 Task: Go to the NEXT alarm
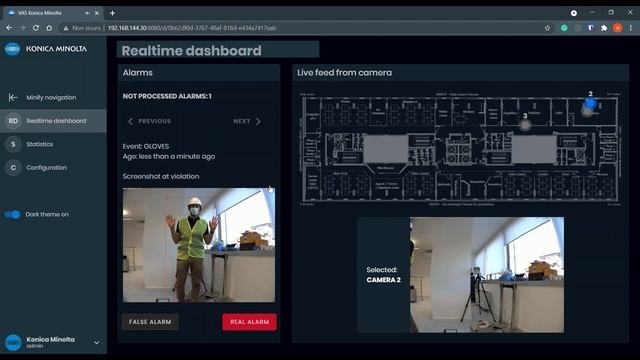(x=247, y=121)
